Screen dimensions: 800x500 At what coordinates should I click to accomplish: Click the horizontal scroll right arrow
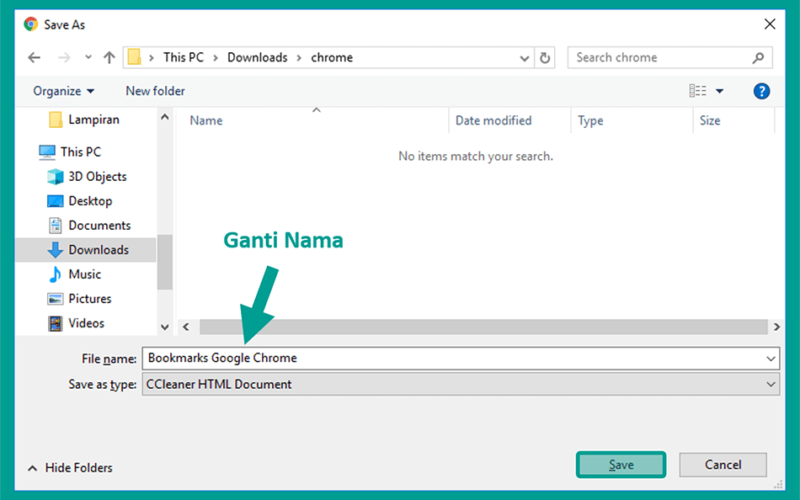point(777,327)
